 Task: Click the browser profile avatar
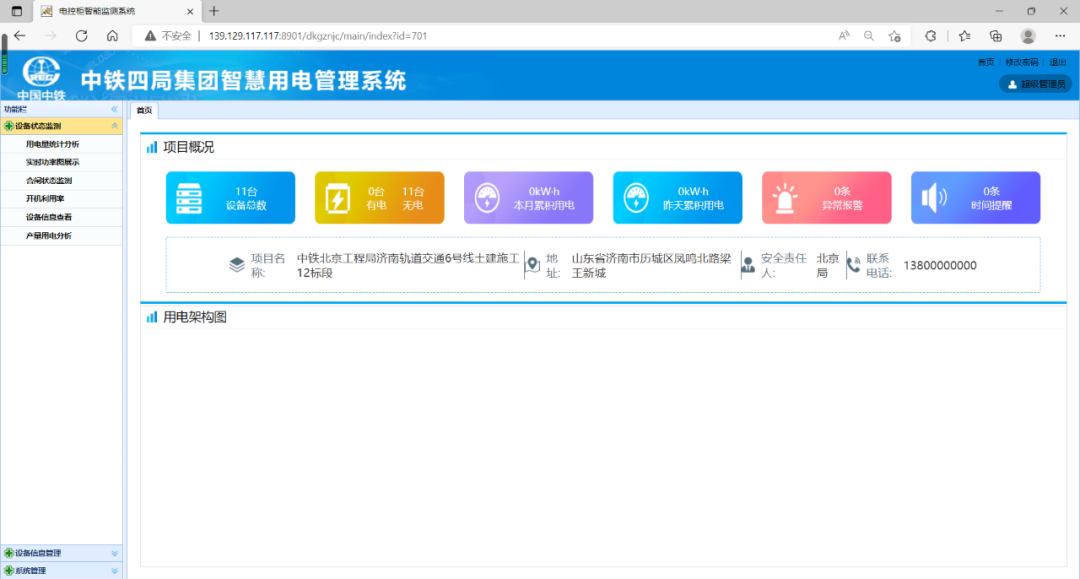1028,36
